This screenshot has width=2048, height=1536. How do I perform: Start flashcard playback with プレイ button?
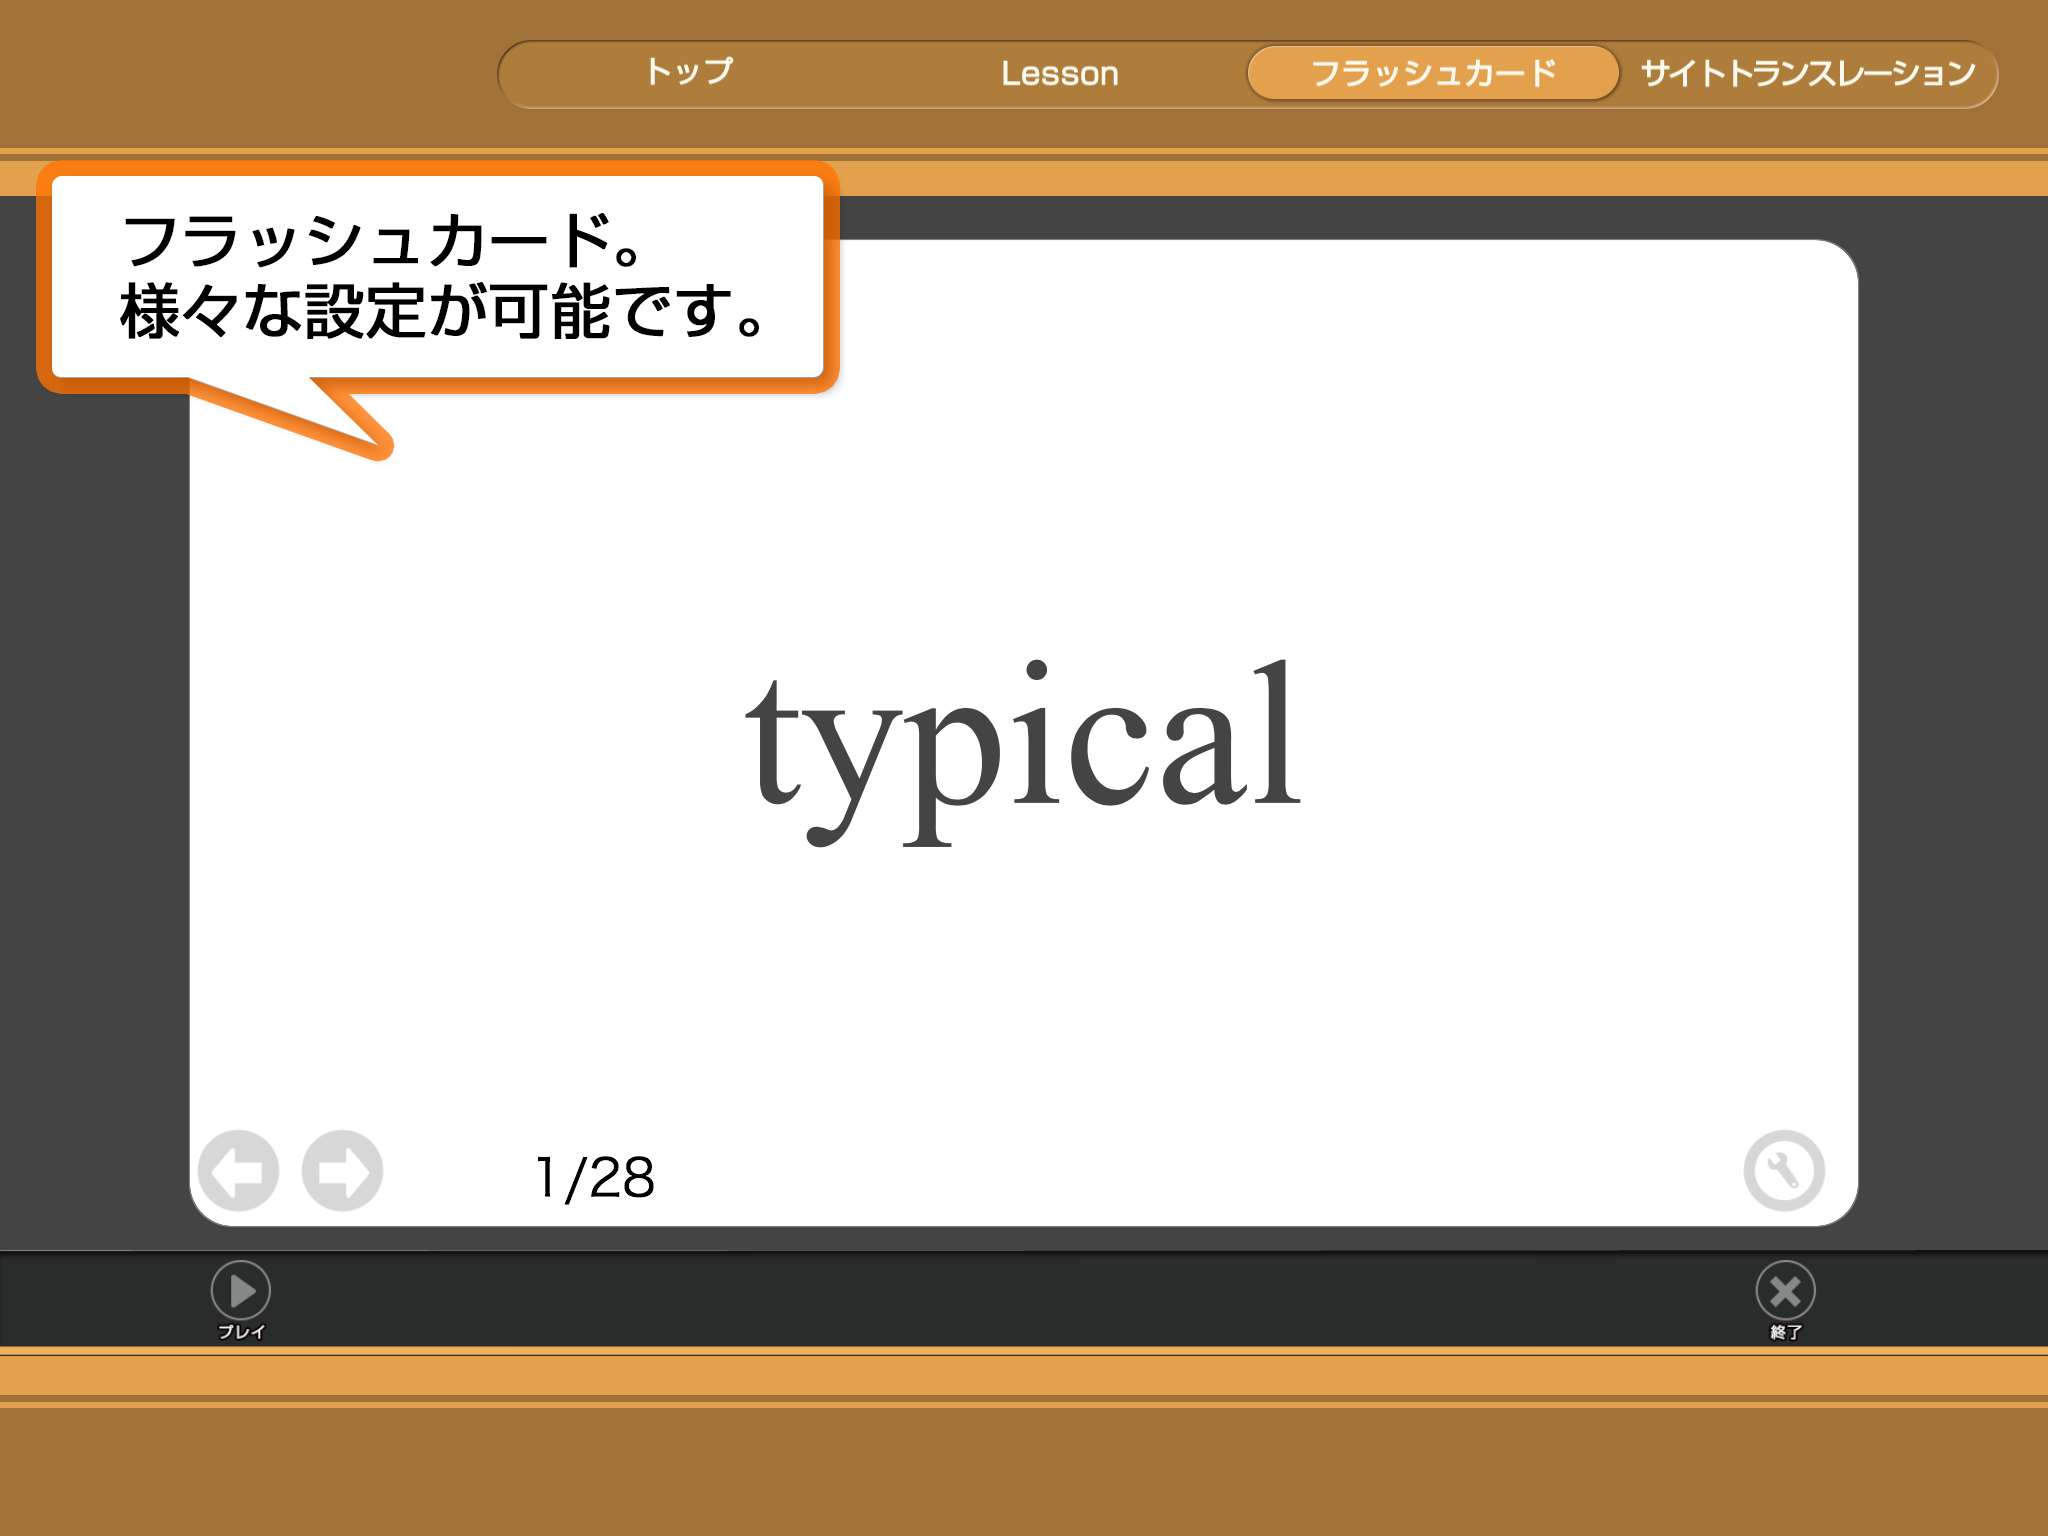point(241,1300)
